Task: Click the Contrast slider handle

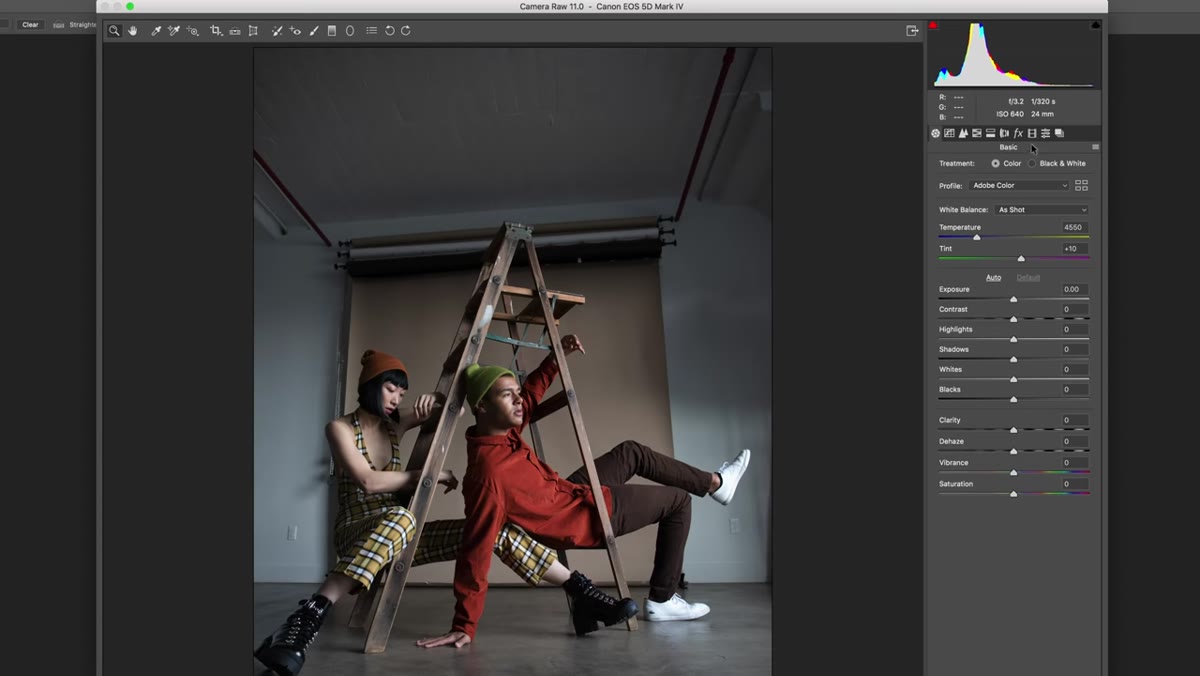Action: (1013, 320)
